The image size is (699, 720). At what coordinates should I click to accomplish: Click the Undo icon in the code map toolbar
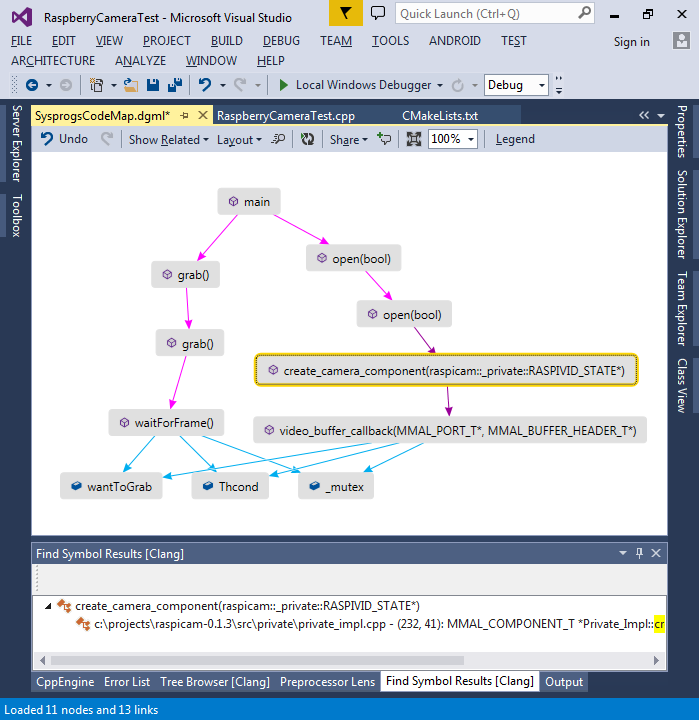47,139
